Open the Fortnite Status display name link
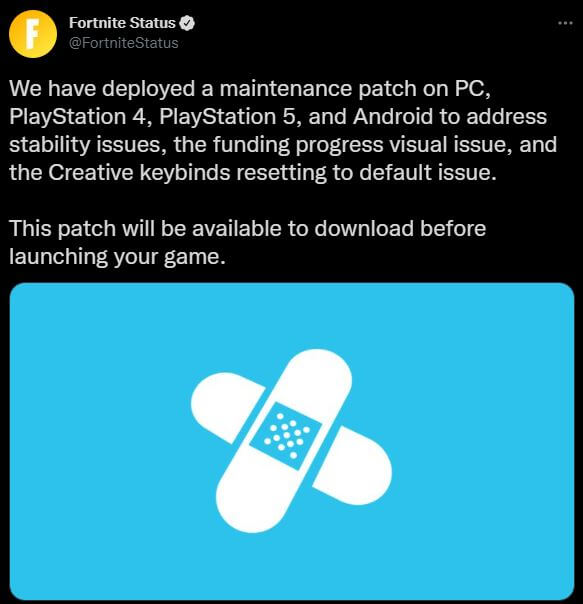Screen dimensions: 583x604 [x=122, y=23]
